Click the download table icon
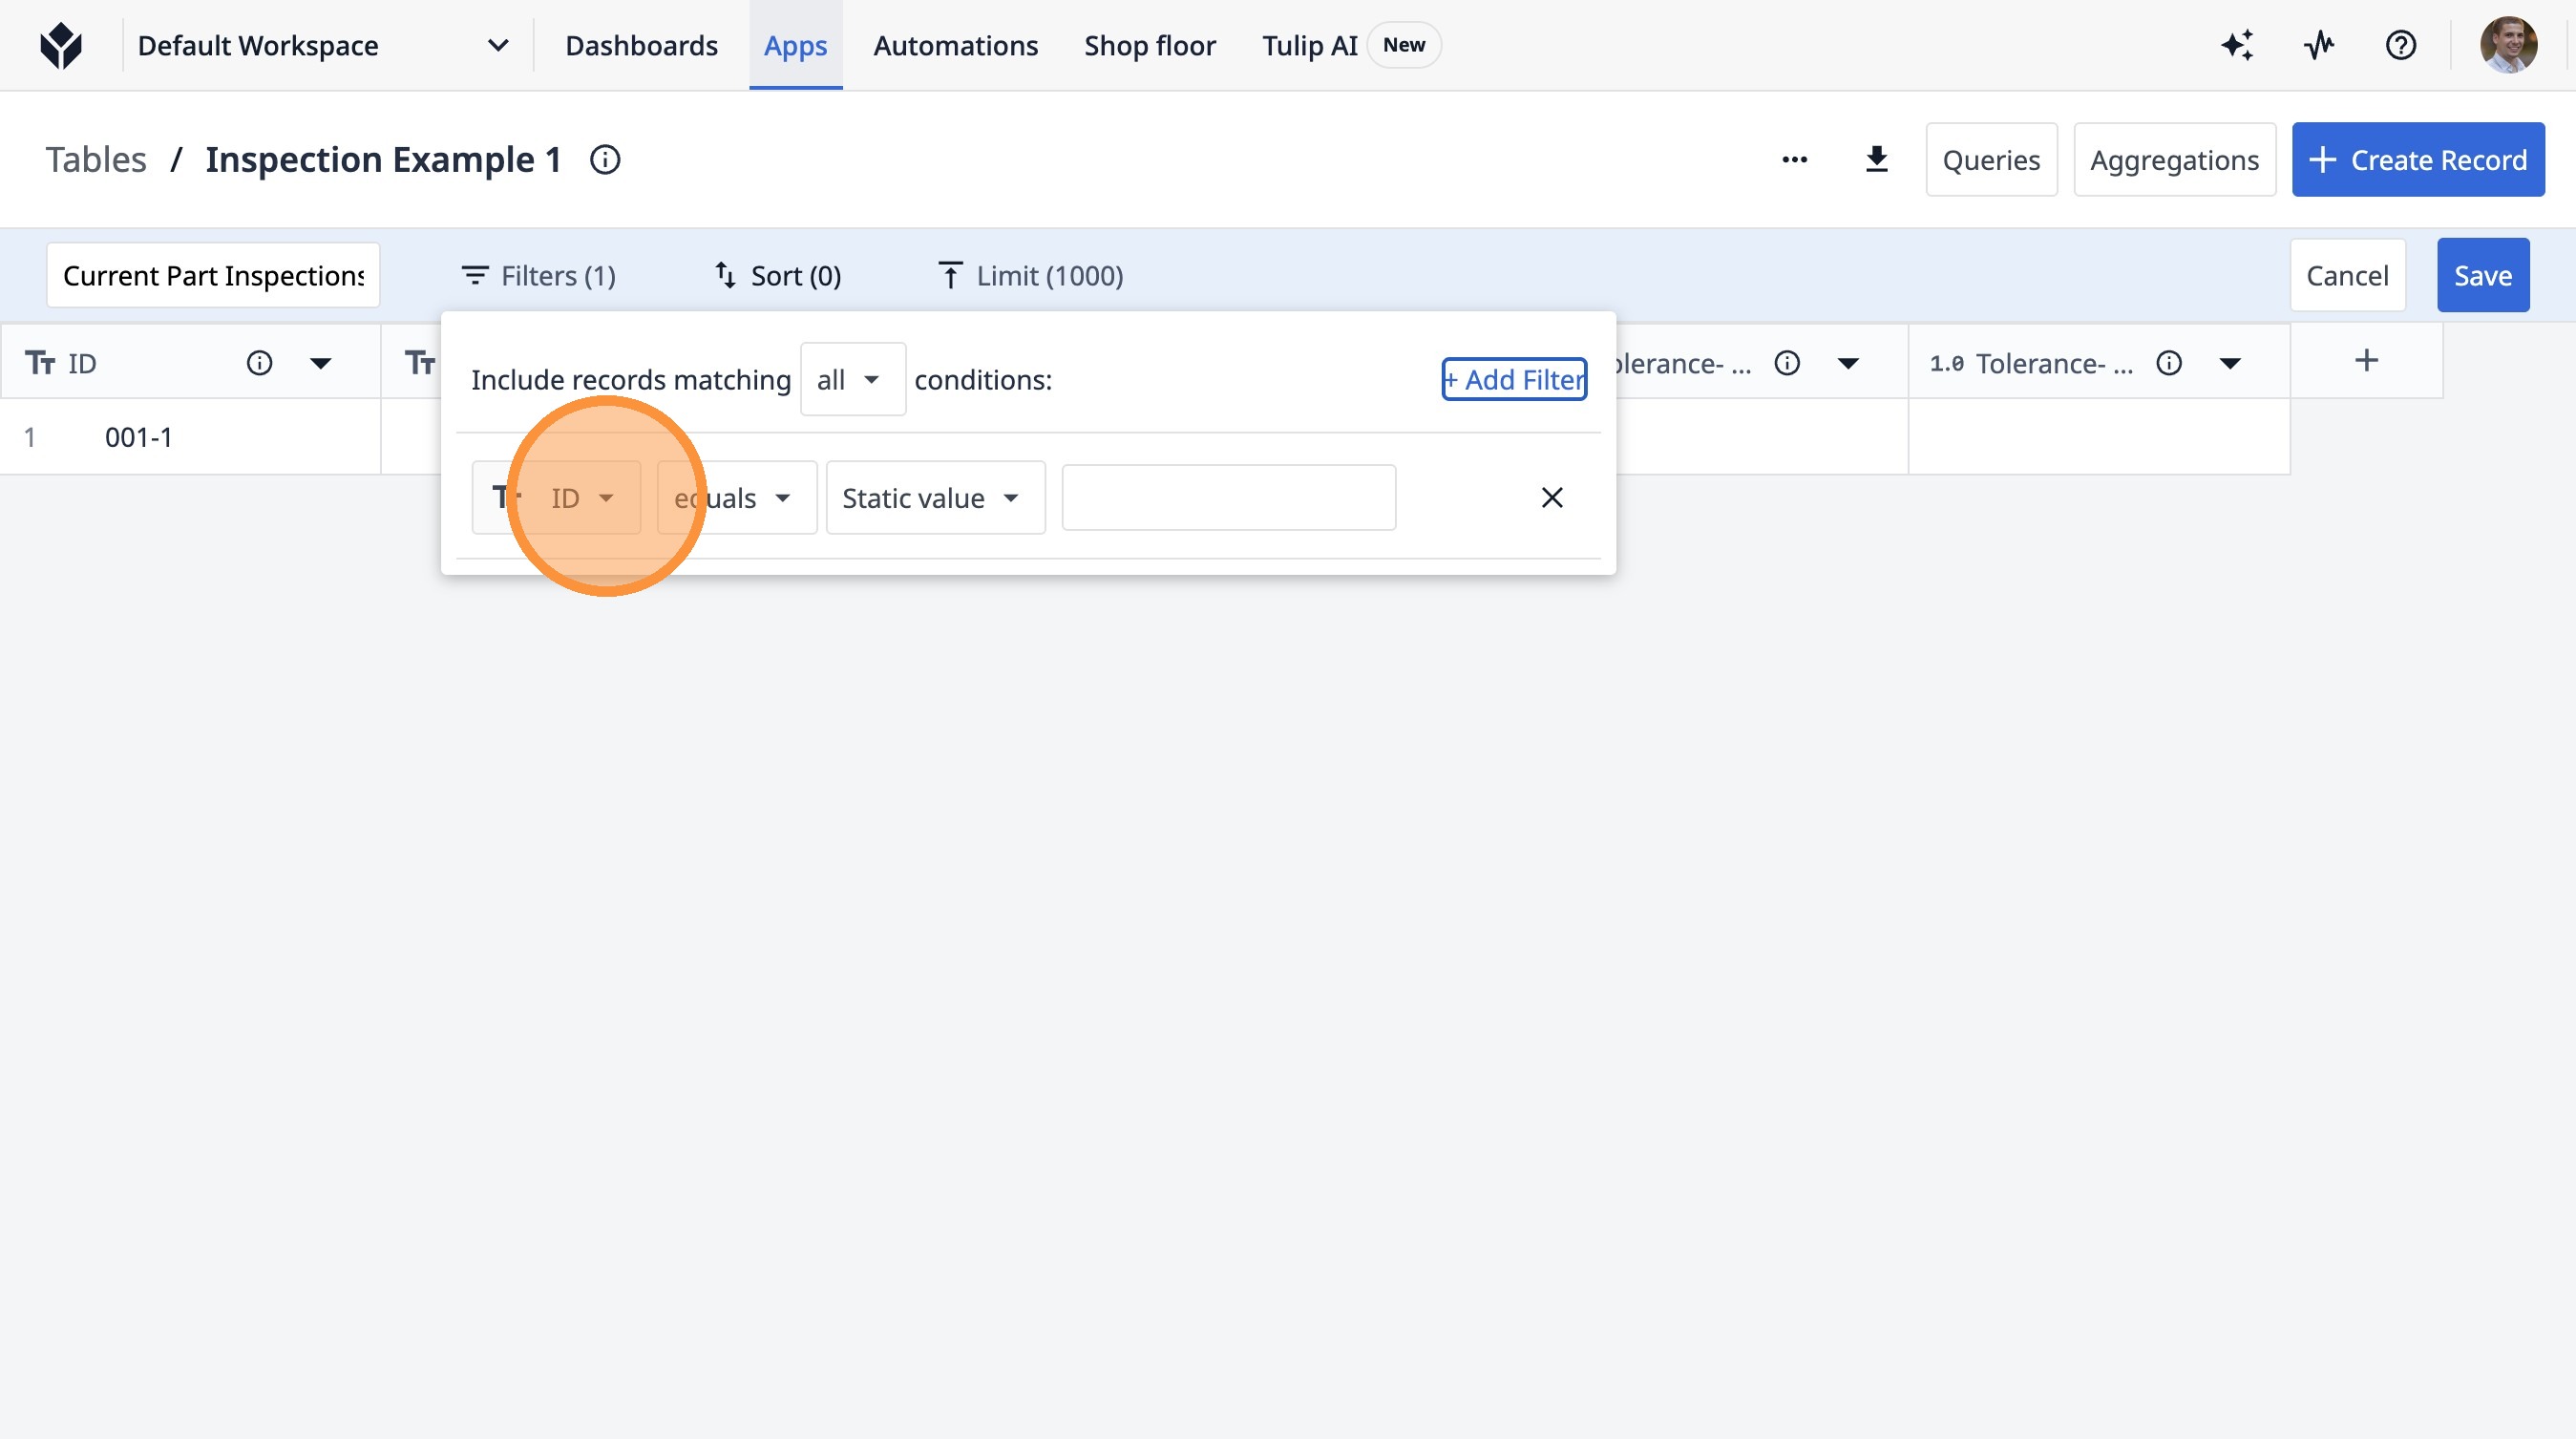Image resolution: width=2576 pixels, height=1439 pixels. [x=1876, y=160]
